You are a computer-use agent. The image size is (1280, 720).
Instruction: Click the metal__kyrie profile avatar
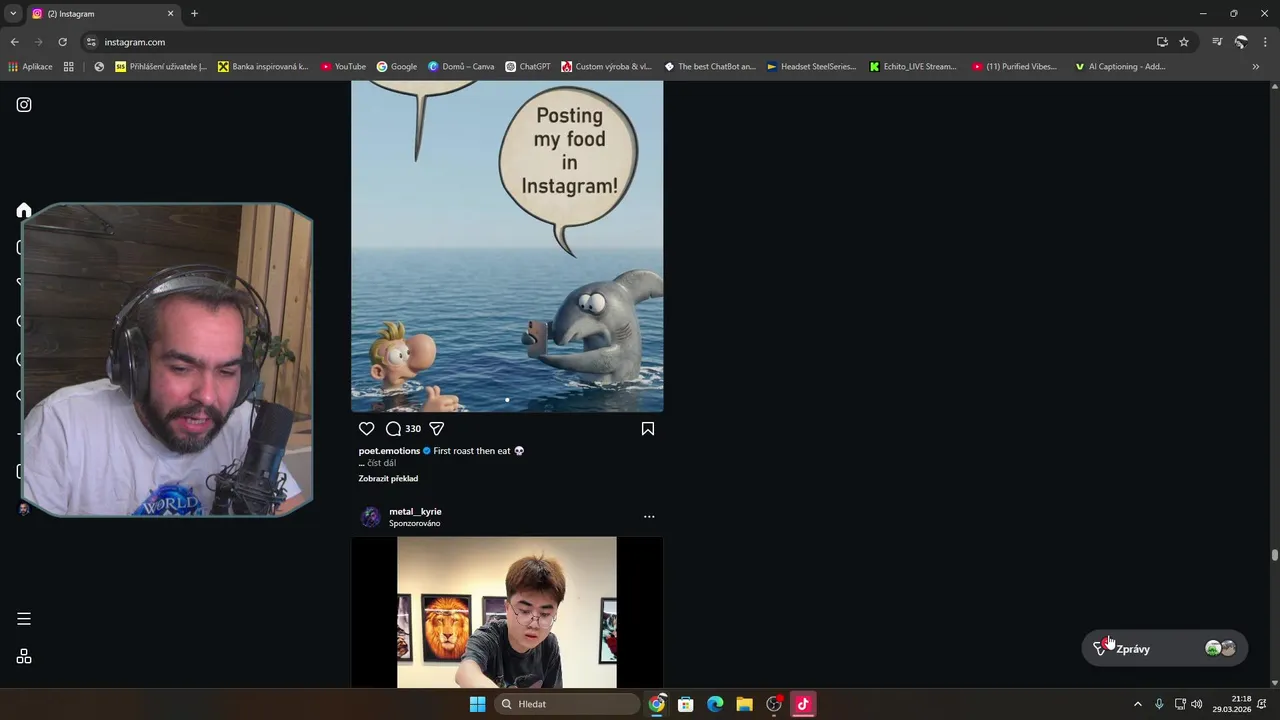tap(371, 517)
